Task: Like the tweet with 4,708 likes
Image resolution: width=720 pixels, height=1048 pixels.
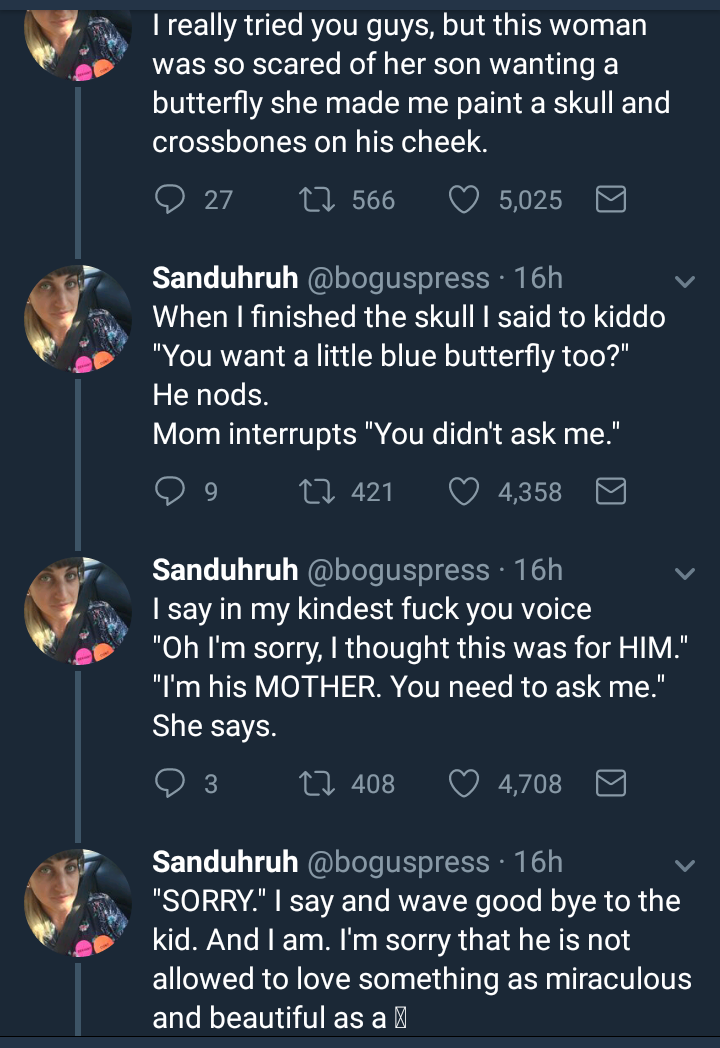Action: [x=463, y=783]
